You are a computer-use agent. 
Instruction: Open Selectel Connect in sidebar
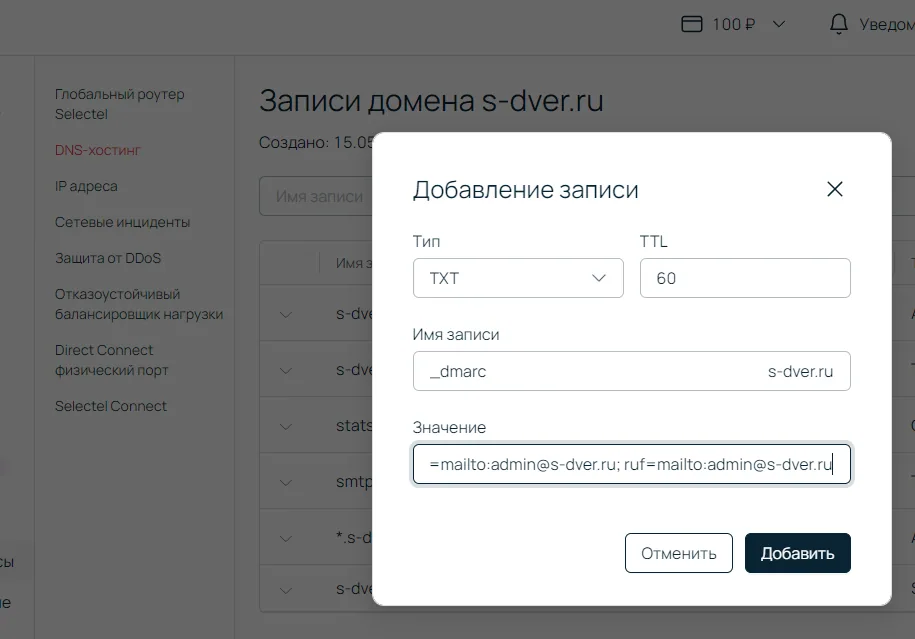click(x=111, y=406)
